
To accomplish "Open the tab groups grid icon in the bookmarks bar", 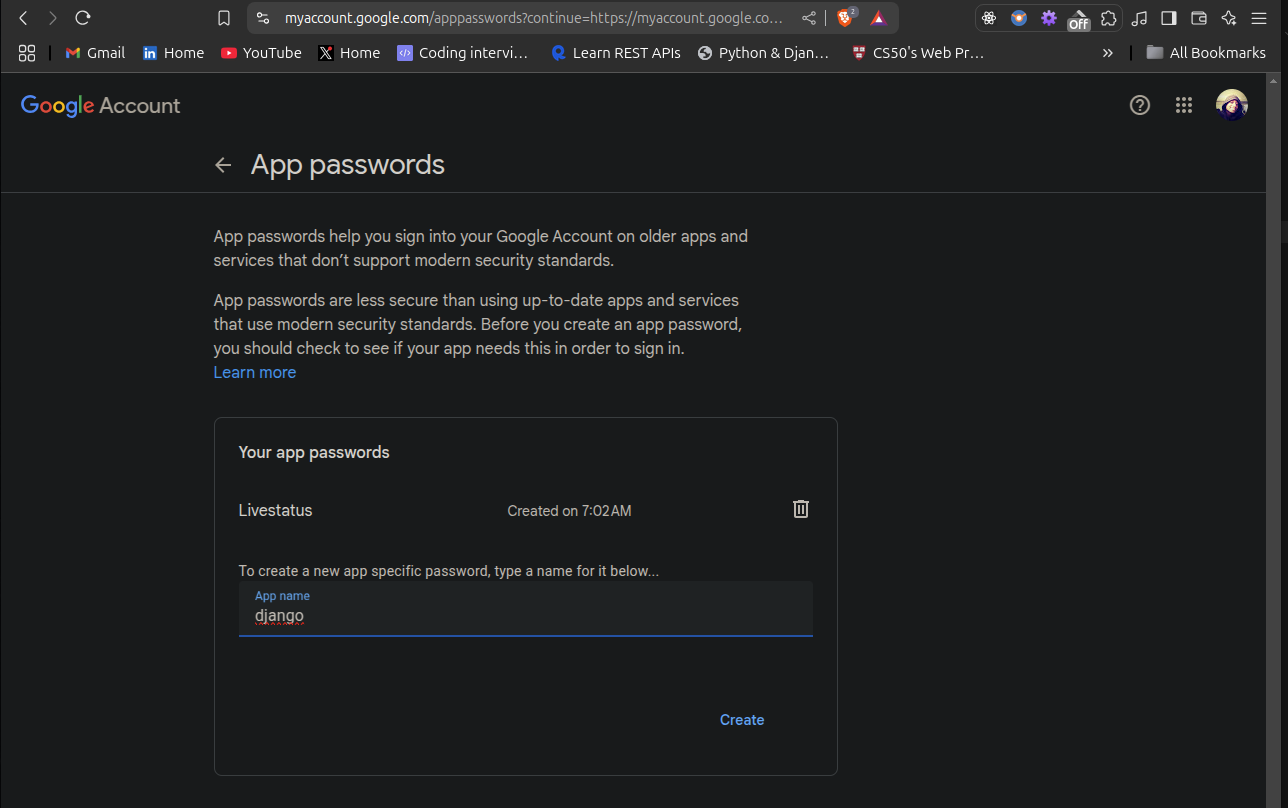I will pos(27,53).
